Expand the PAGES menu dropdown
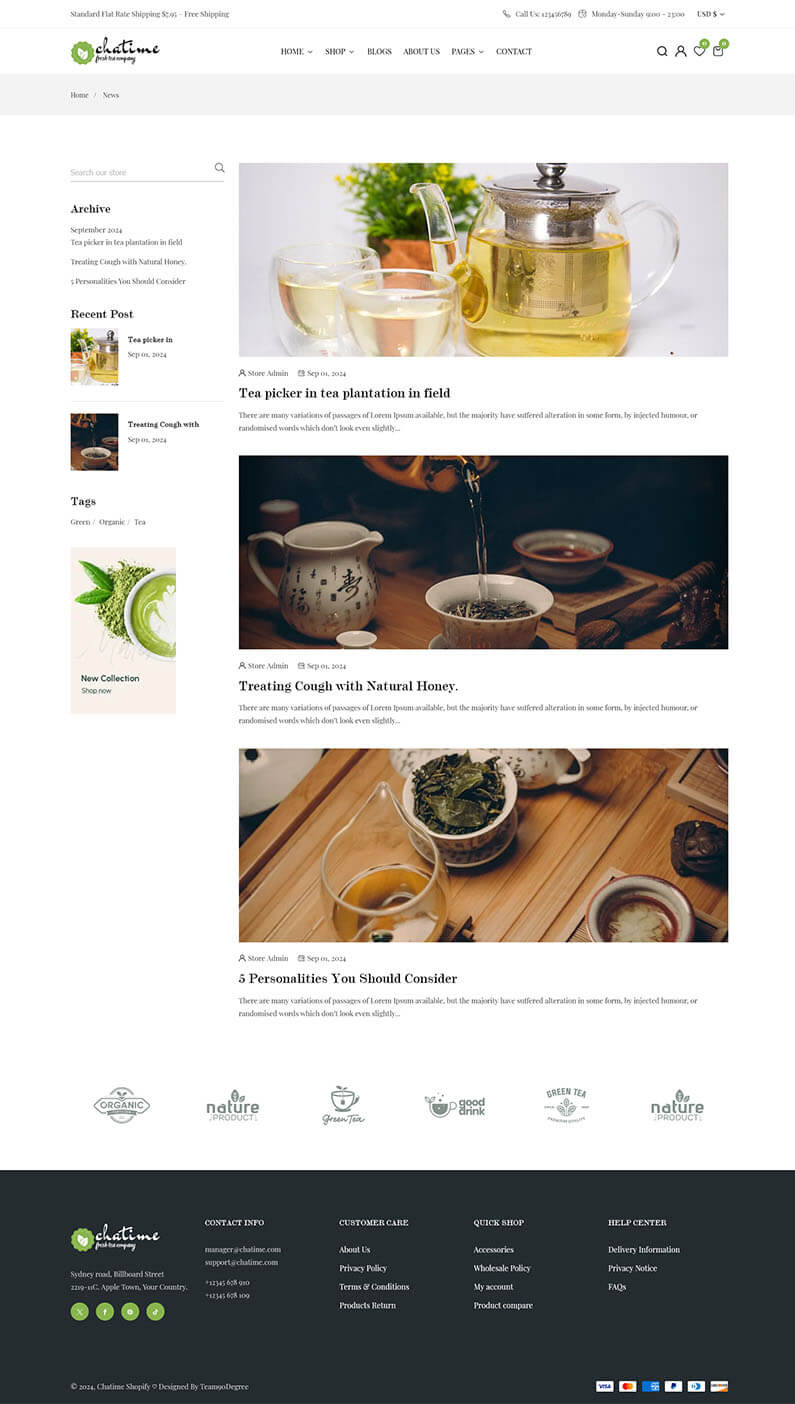Image resolution: width=795 pixels, height=1404 pixels. (467, 51)
